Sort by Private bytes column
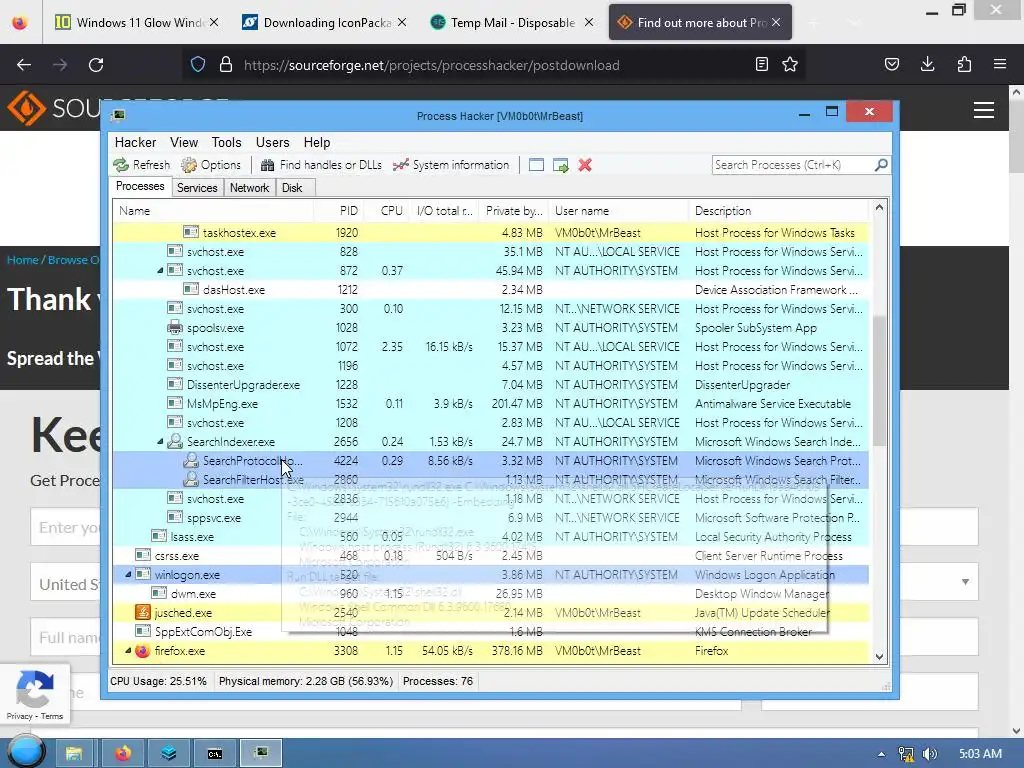Screen dimensions: 1024x768 pos(513,211)
